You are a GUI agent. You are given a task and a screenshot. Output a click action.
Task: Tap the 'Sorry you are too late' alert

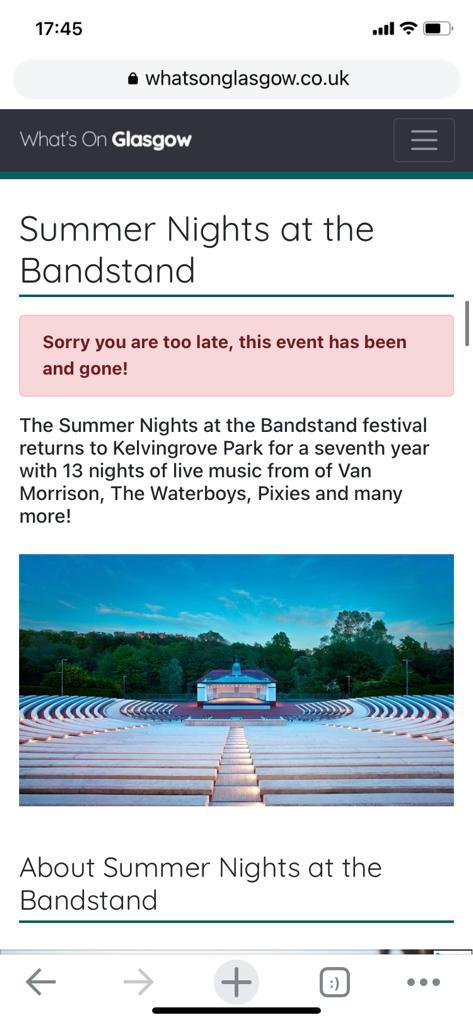point(236,355)
